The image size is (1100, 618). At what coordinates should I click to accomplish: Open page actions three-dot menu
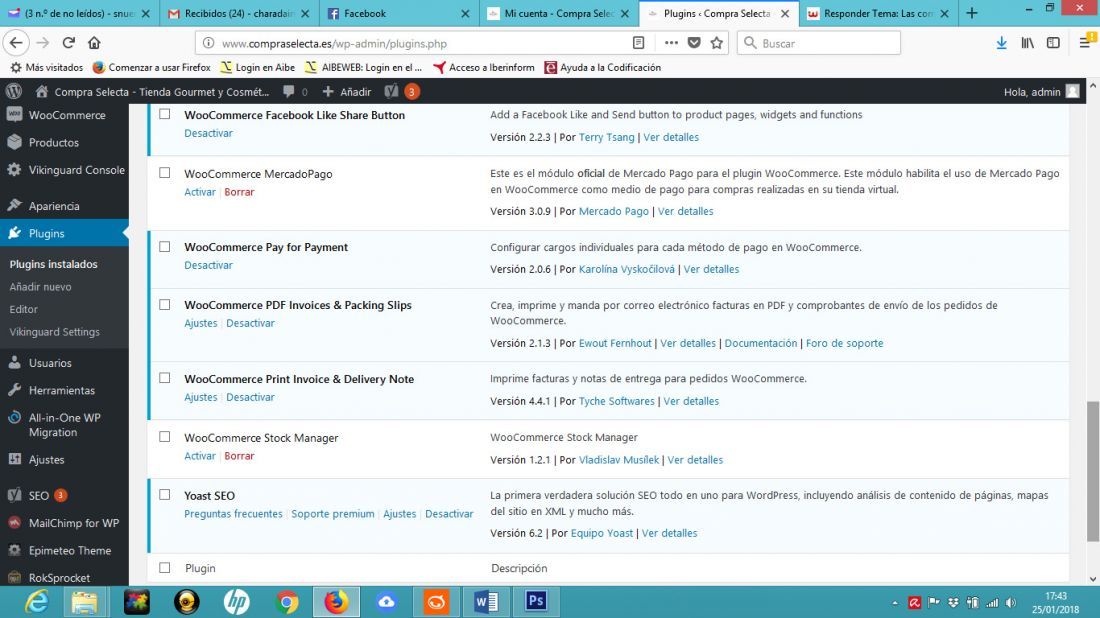pos(671,43)
